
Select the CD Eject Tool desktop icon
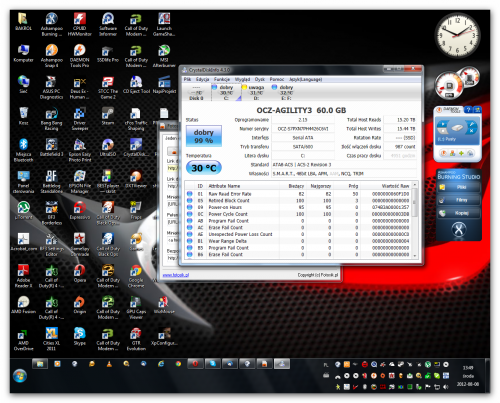click(136, 85)
